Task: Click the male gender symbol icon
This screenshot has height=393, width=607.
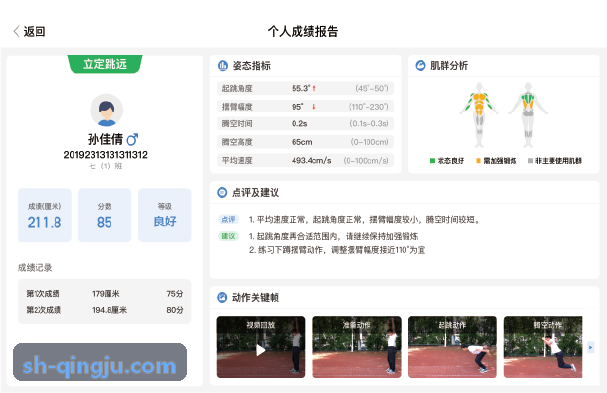Action: pyautogui.click(x=132, y=139)
